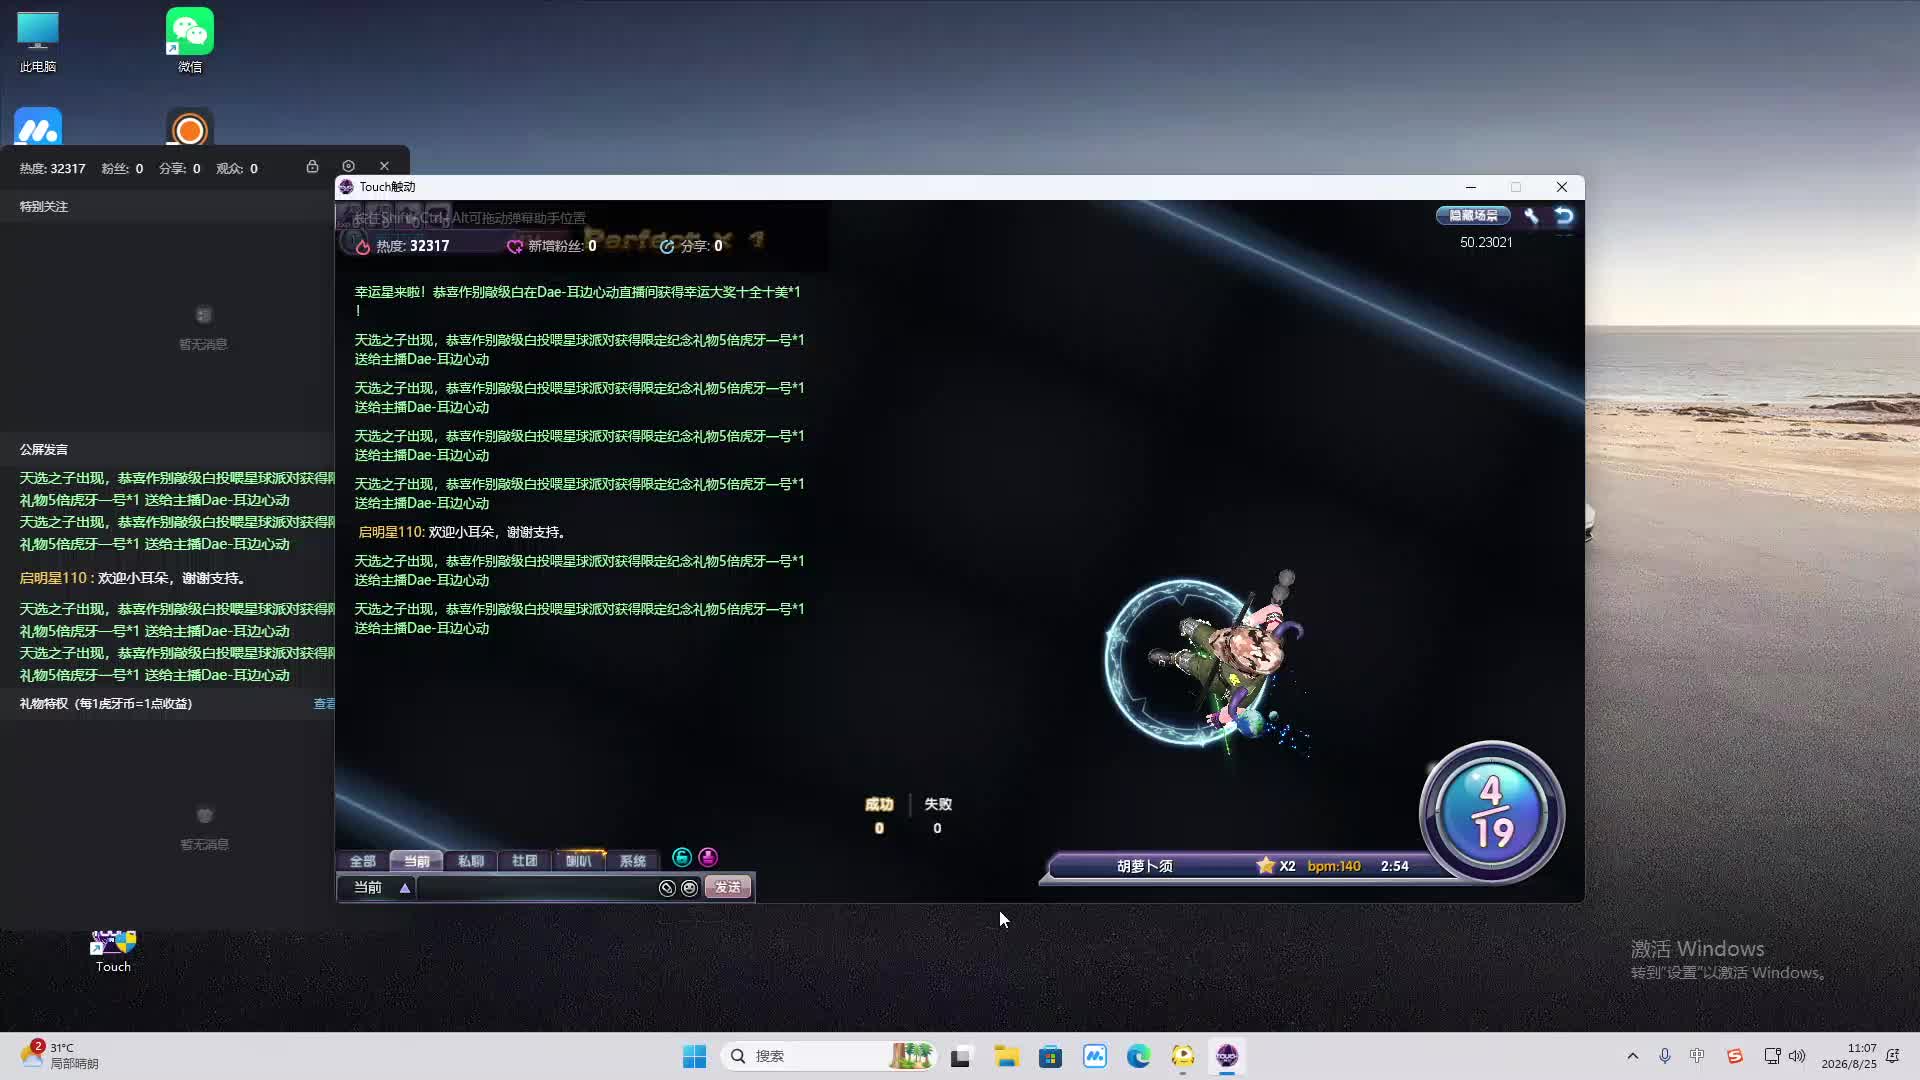Image resolution: width=1920 pixels, height=1080 pixels.
Task: Click the 2:54 song timer
Action: coord(1395,866)
